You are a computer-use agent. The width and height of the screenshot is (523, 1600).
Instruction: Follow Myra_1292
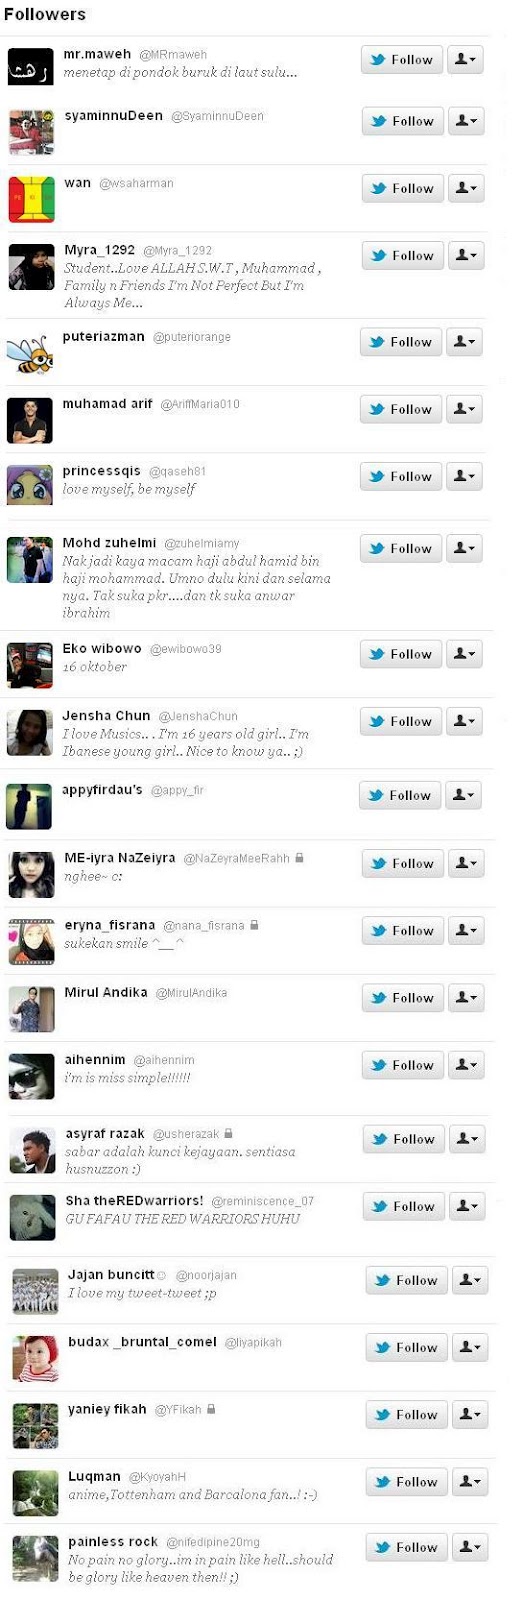tap(402, 255)
